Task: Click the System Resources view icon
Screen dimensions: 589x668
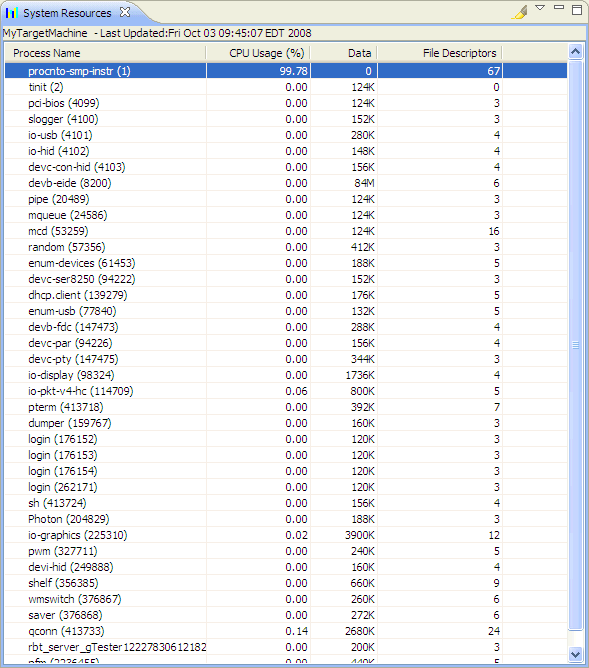Action: (x=11, y=13)
